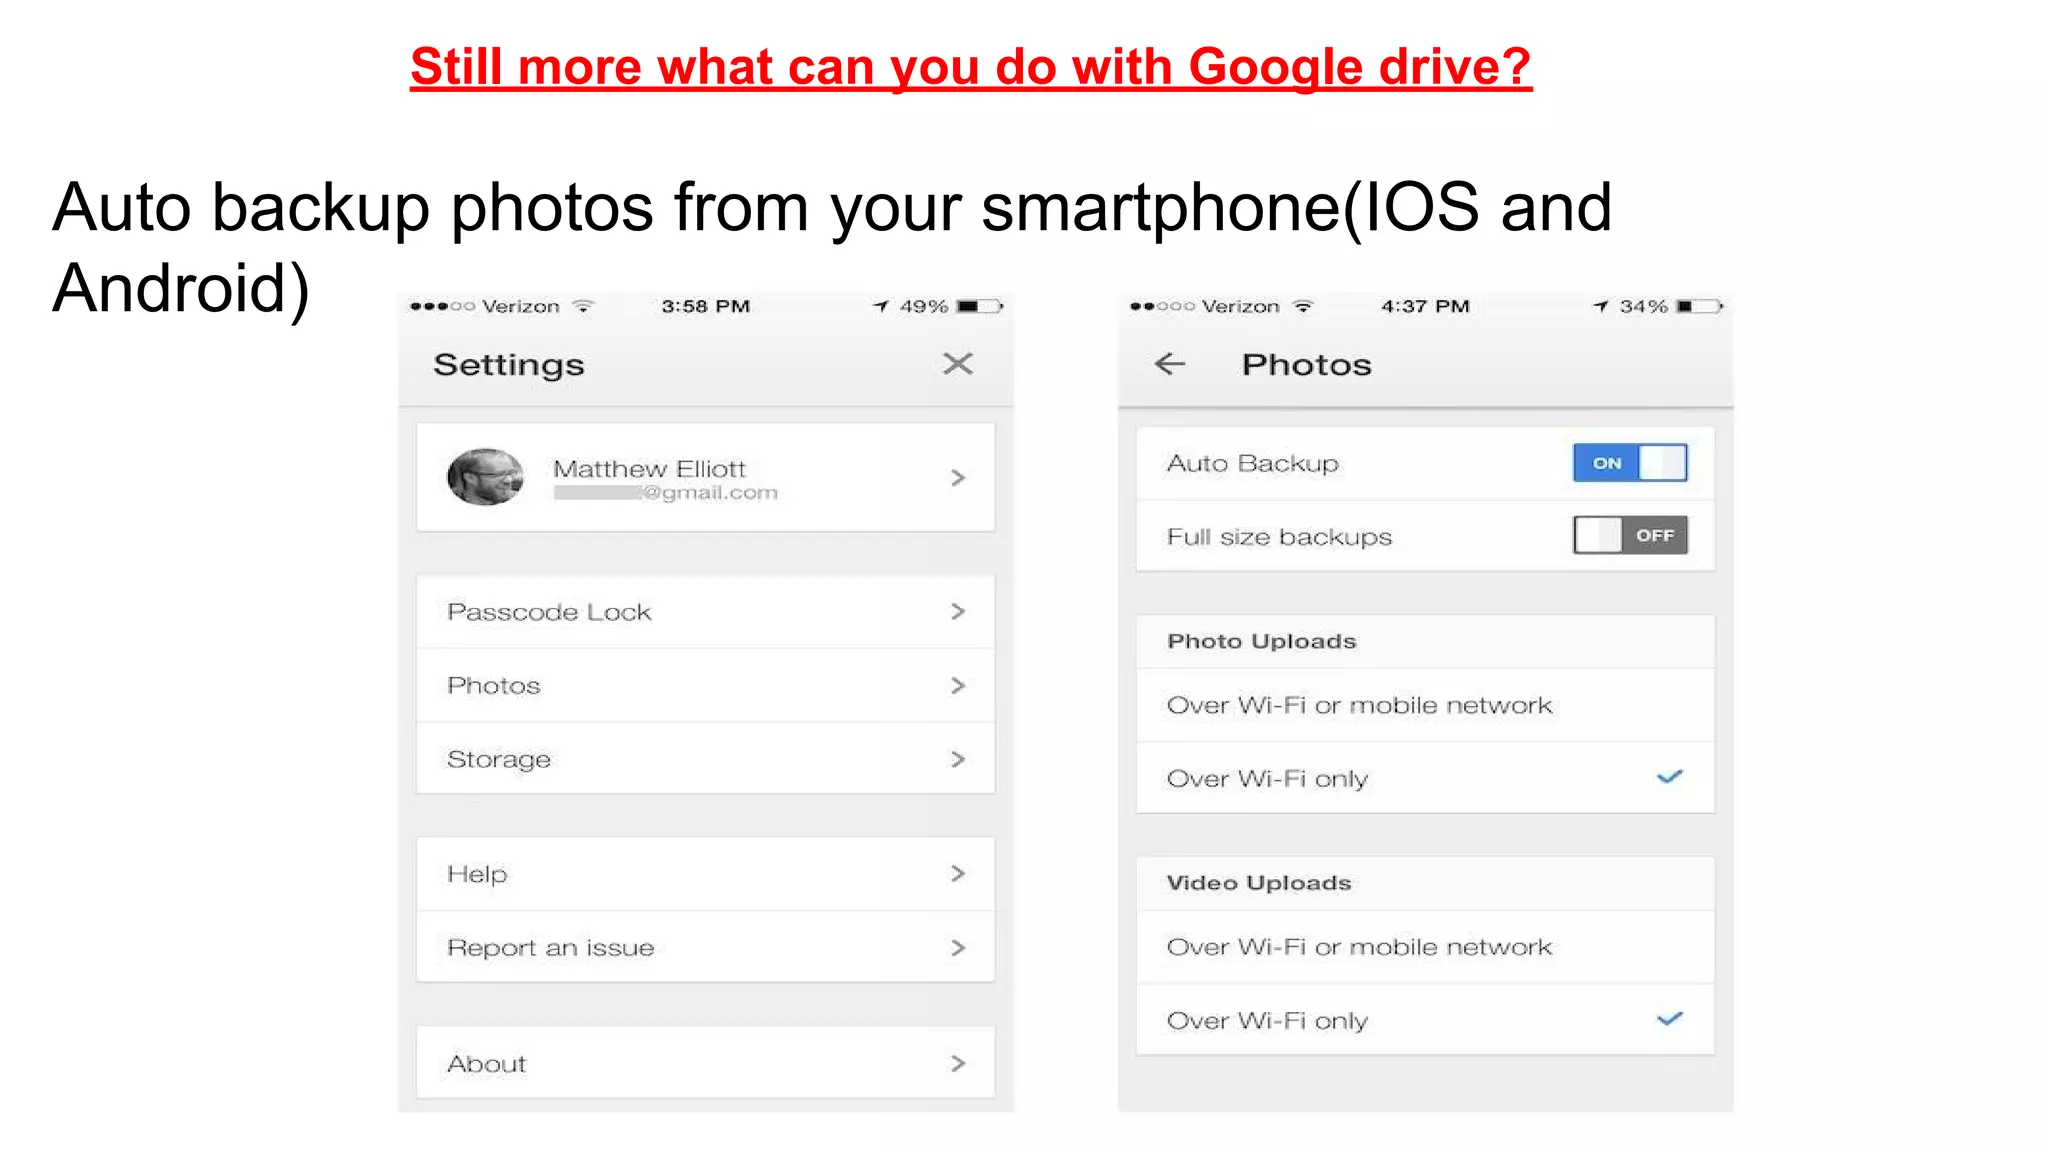Click the Video Uploads Wi-Fi only checkmark
The image size is (2048, 1152).
pos(1669,1019)
